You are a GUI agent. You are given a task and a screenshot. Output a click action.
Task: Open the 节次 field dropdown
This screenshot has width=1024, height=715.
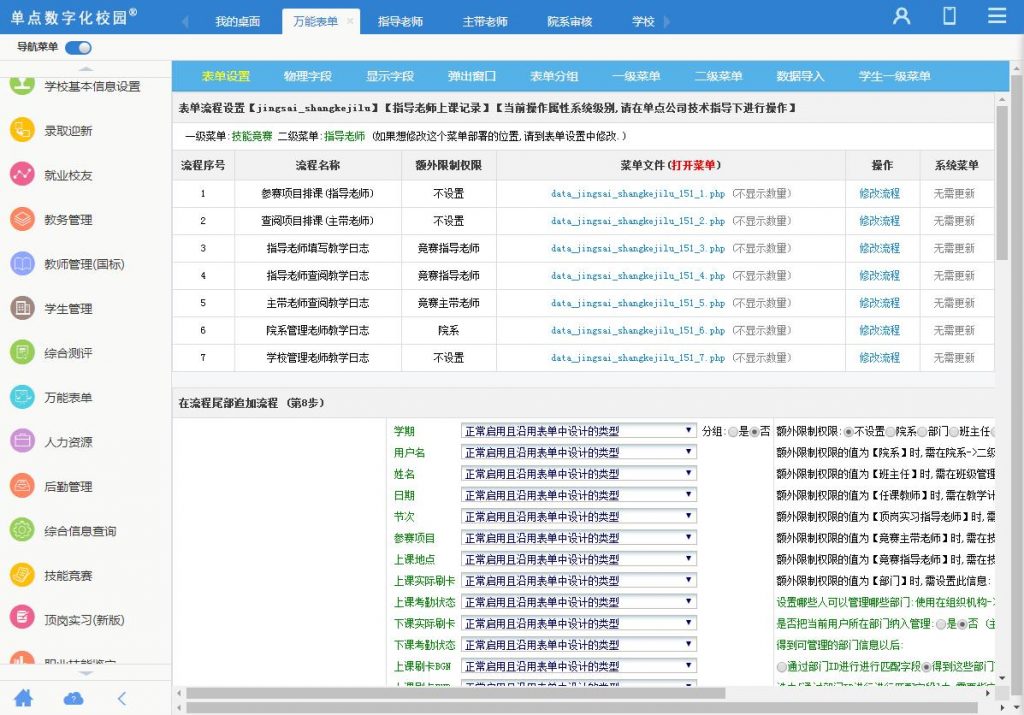tap(579, 516)
